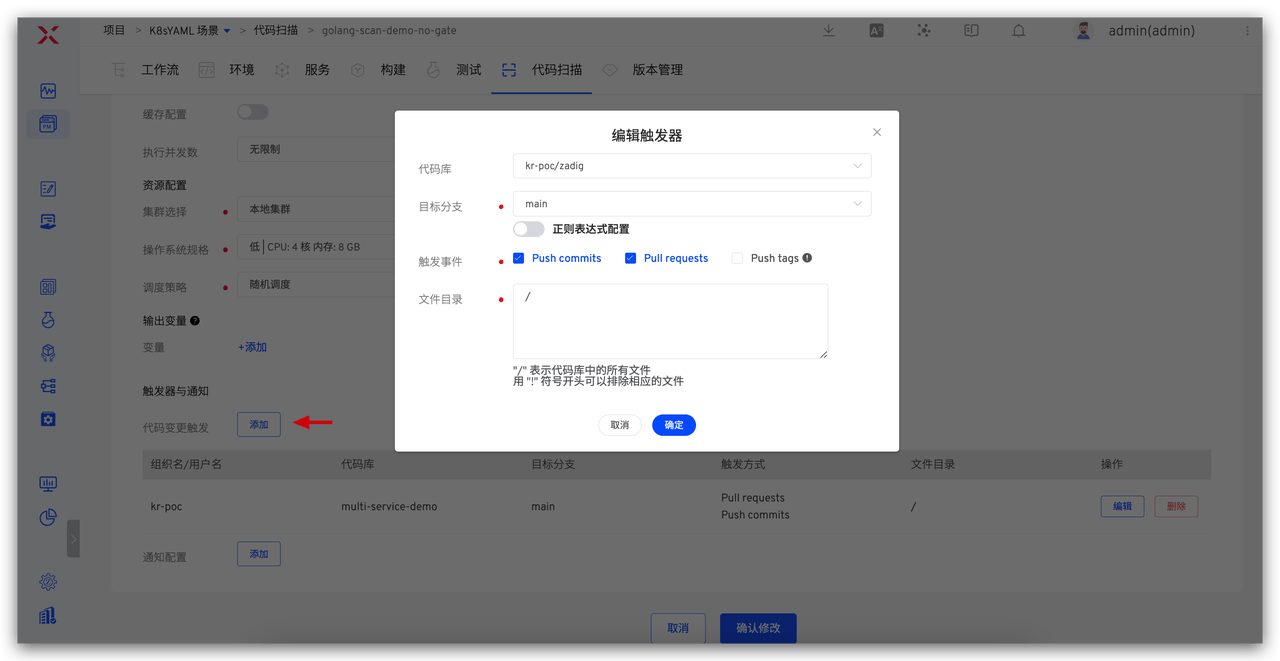Expand the main target branch dropdown
Image resolution: width=1280 pixels, height=661 pixels.
(x=691, y=204)
